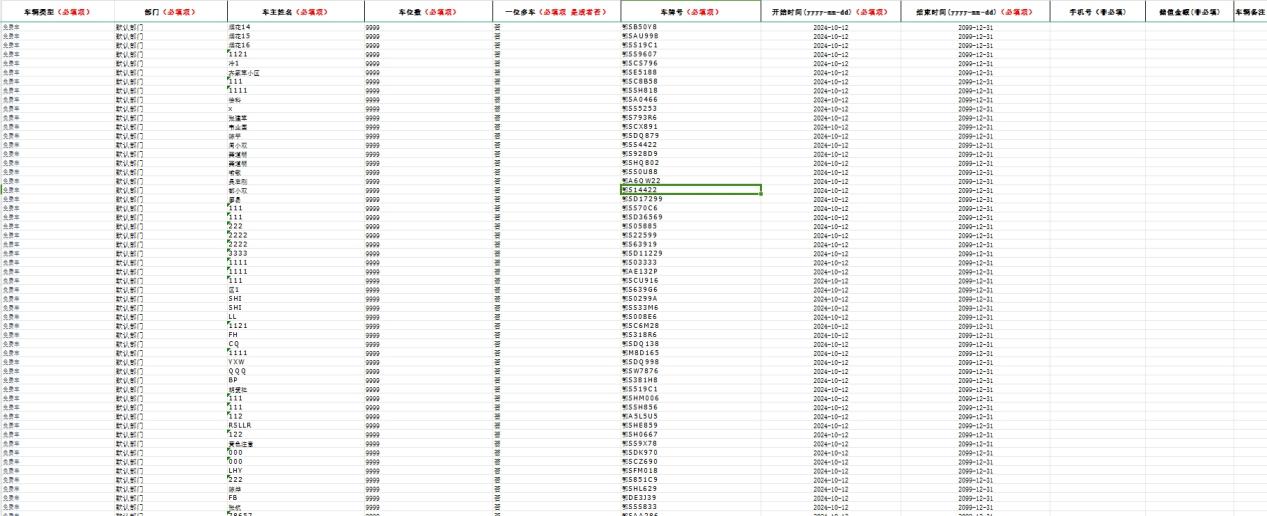This screenshot has height=516, width=1267.
Task: Click the owner name cell QQQ
Action: tap(295, 371)
